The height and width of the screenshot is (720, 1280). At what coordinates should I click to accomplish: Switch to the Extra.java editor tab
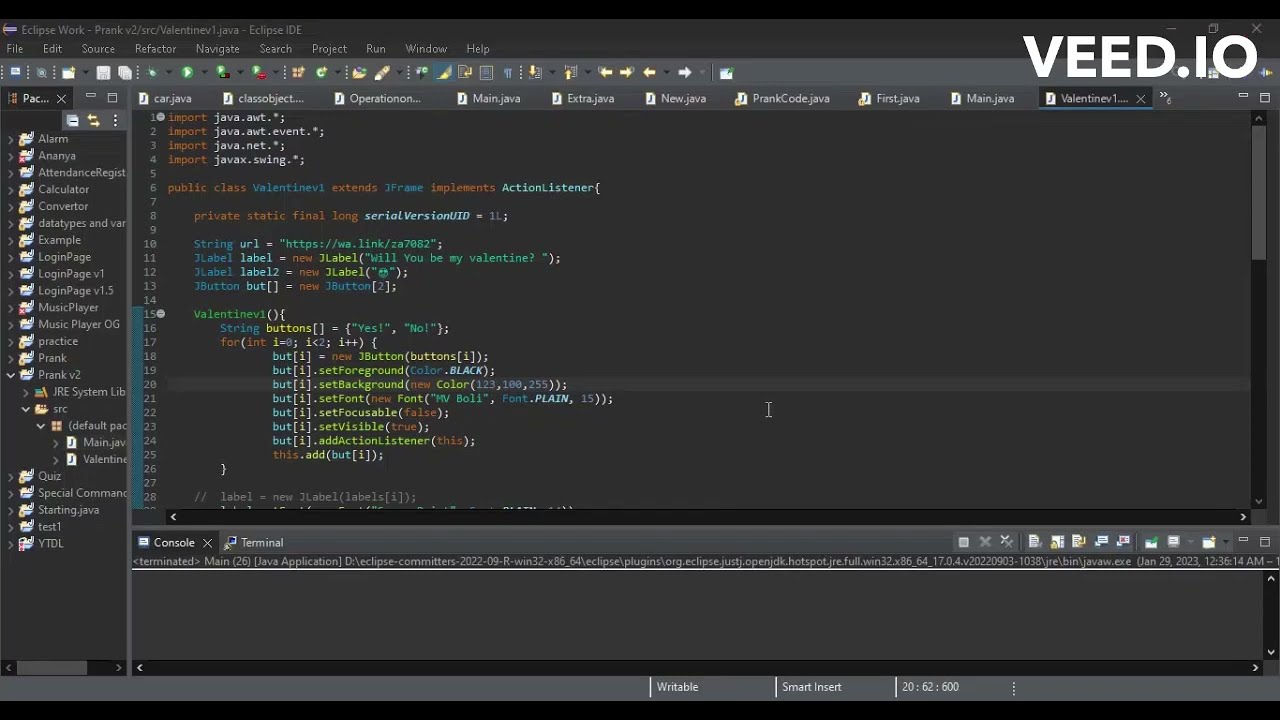click(x=582, y=98)
